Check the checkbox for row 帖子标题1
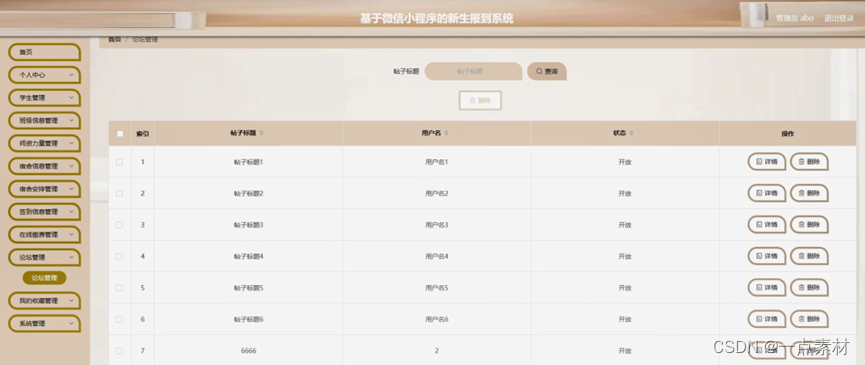 pos(119,162)
